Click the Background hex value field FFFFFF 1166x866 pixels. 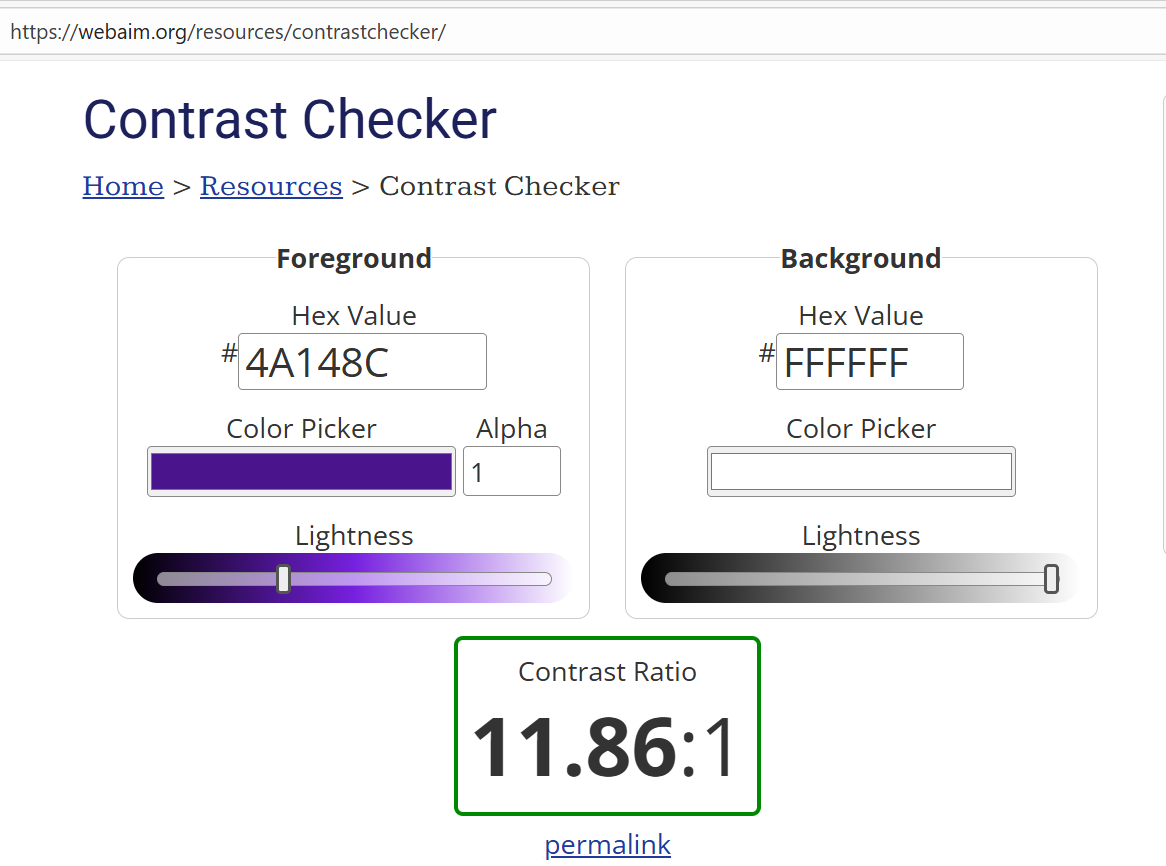pyautogui.click(x=869, y=362)
